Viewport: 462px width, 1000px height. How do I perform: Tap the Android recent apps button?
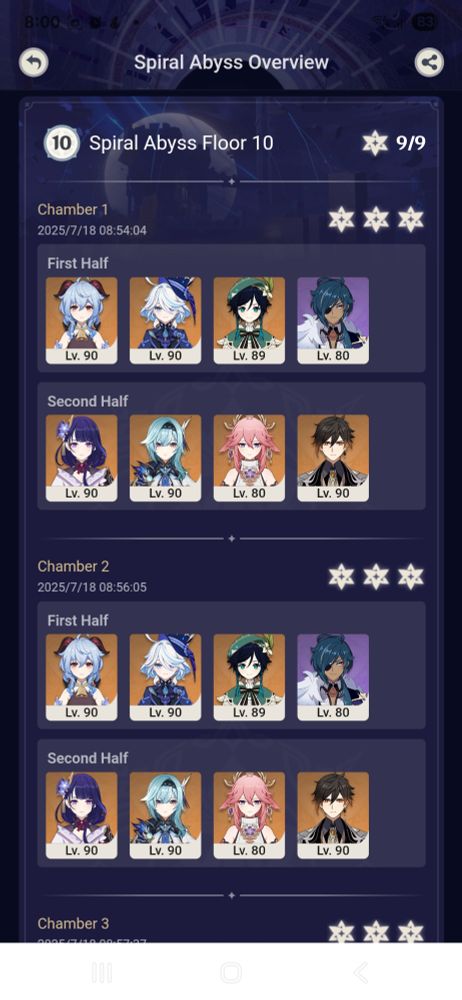tap(101, 973)
